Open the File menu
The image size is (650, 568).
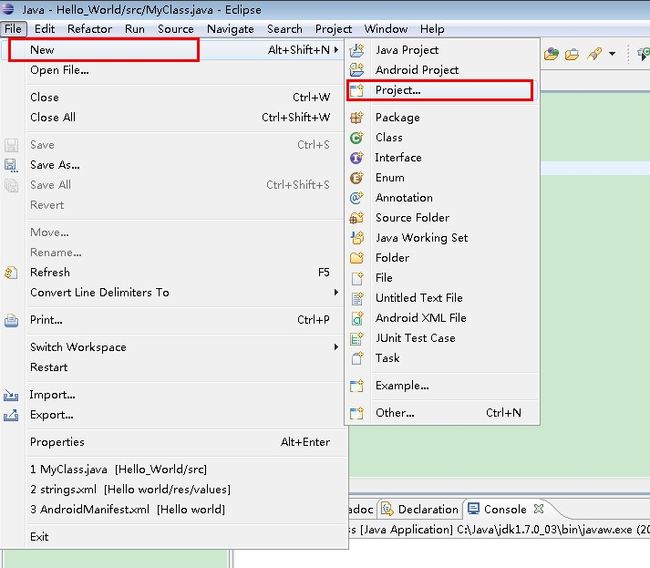(x=13, y=29)
